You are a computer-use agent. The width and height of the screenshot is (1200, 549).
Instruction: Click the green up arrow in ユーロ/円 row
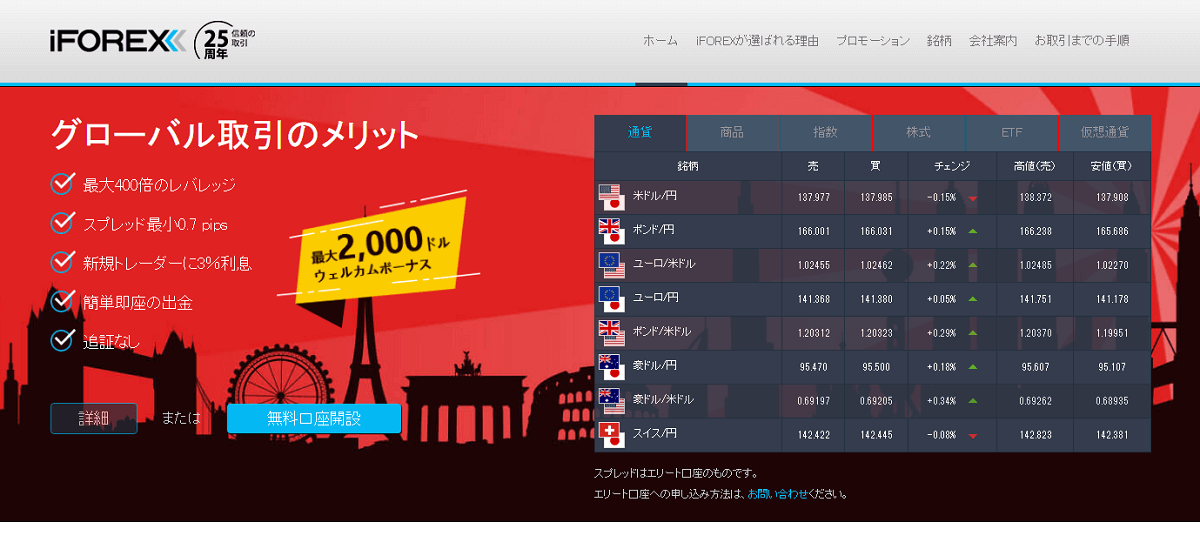[972, 299]
